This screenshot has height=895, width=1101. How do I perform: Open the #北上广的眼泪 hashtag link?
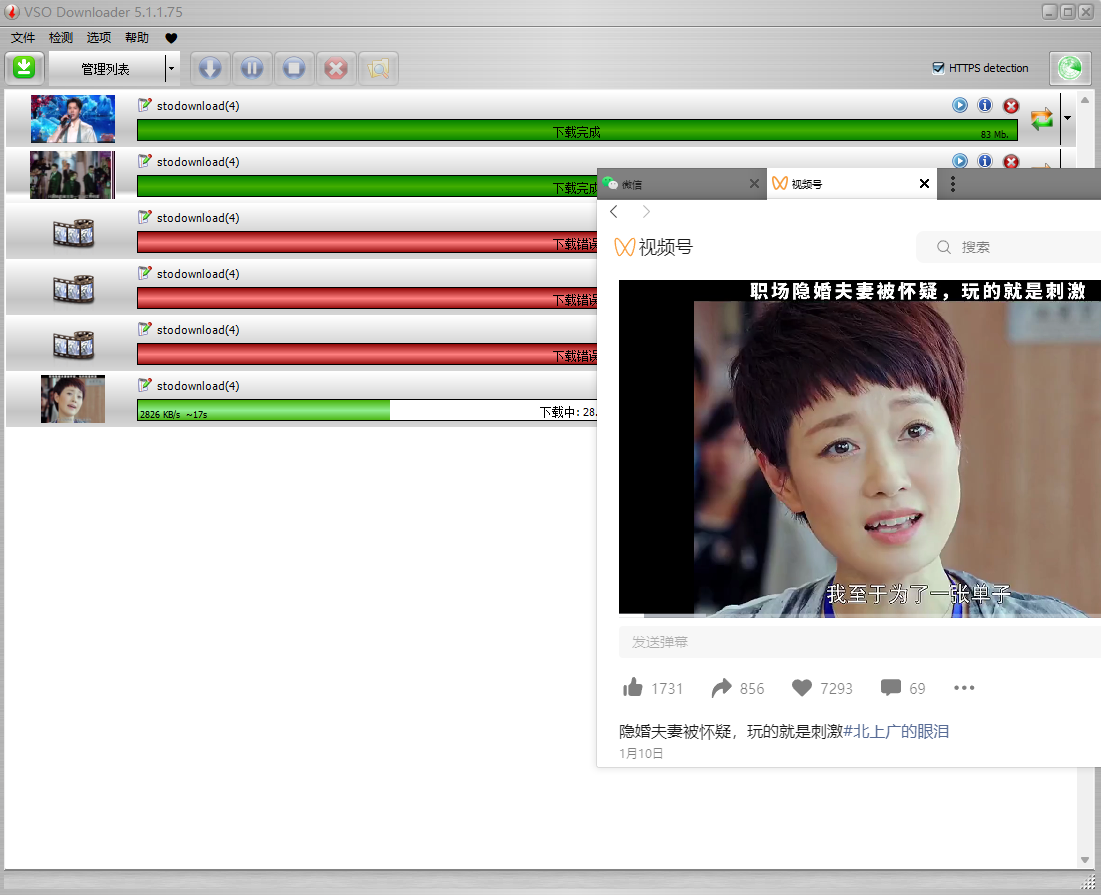pyautogui.click(x=896, y=731)
